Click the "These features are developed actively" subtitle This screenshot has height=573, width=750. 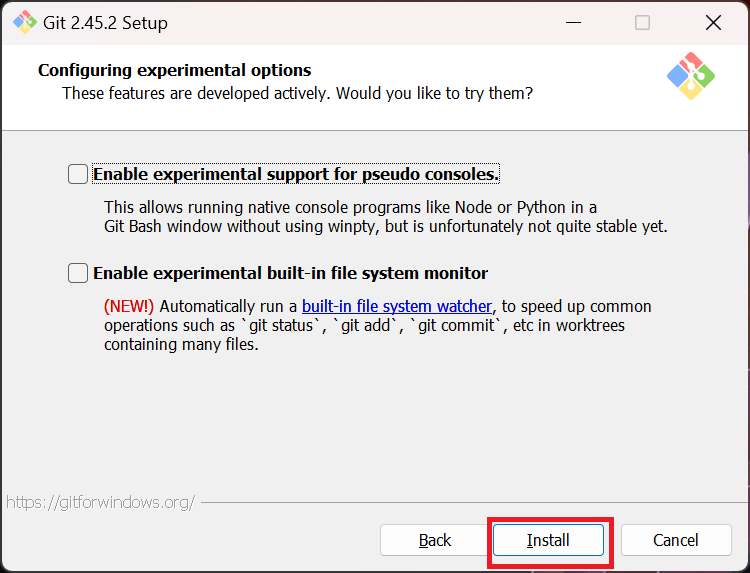pos(297,93)
